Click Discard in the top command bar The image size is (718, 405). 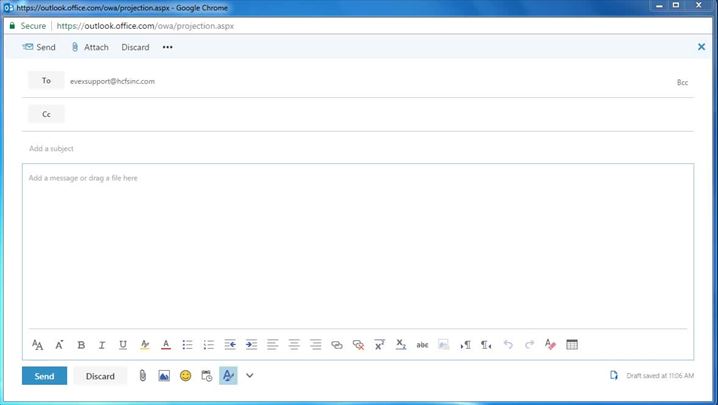tap(135, 47)
